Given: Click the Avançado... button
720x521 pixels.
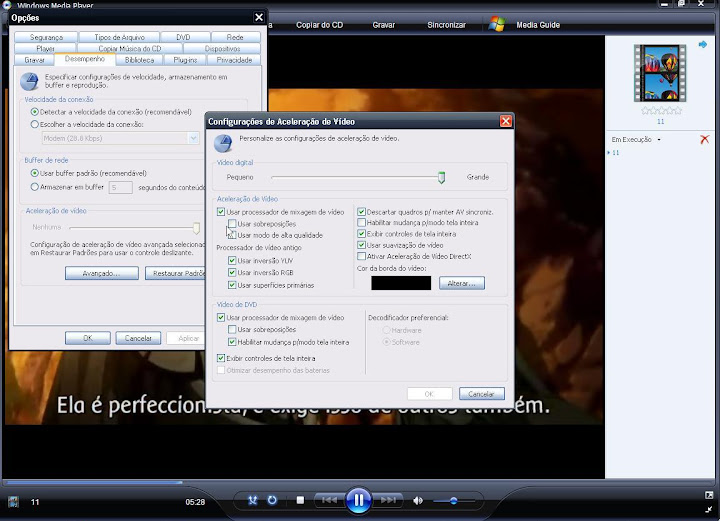Looking at the screenshot, I should (x=101, y=273).
